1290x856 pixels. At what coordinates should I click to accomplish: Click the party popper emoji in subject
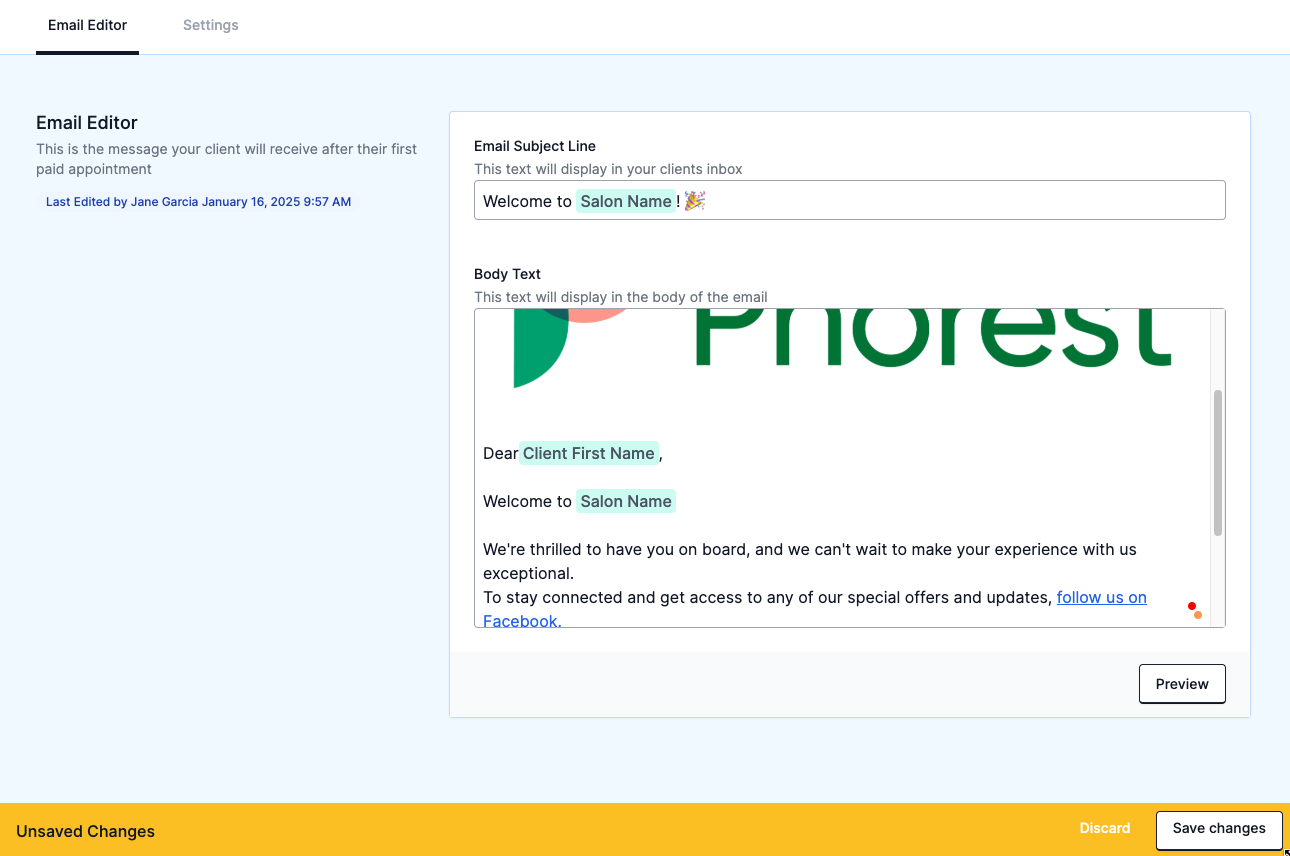[x=695, y=201]
